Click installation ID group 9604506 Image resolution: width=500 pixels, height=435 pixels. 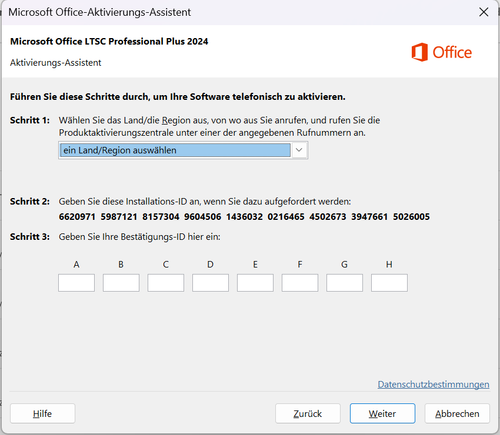coord(203,217)
